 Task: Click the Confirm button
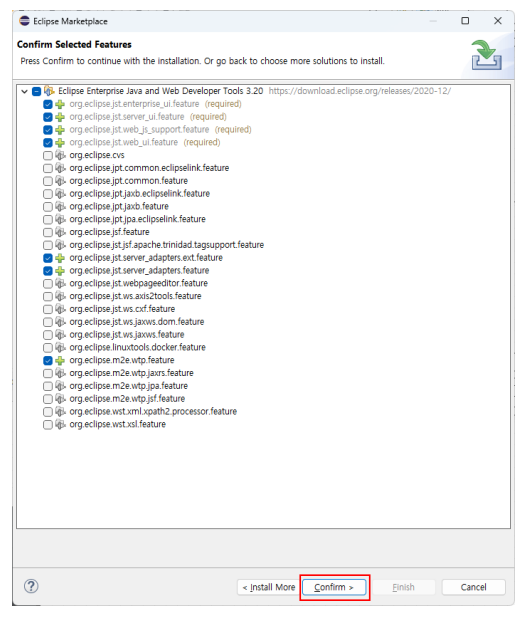click(334, 587)
